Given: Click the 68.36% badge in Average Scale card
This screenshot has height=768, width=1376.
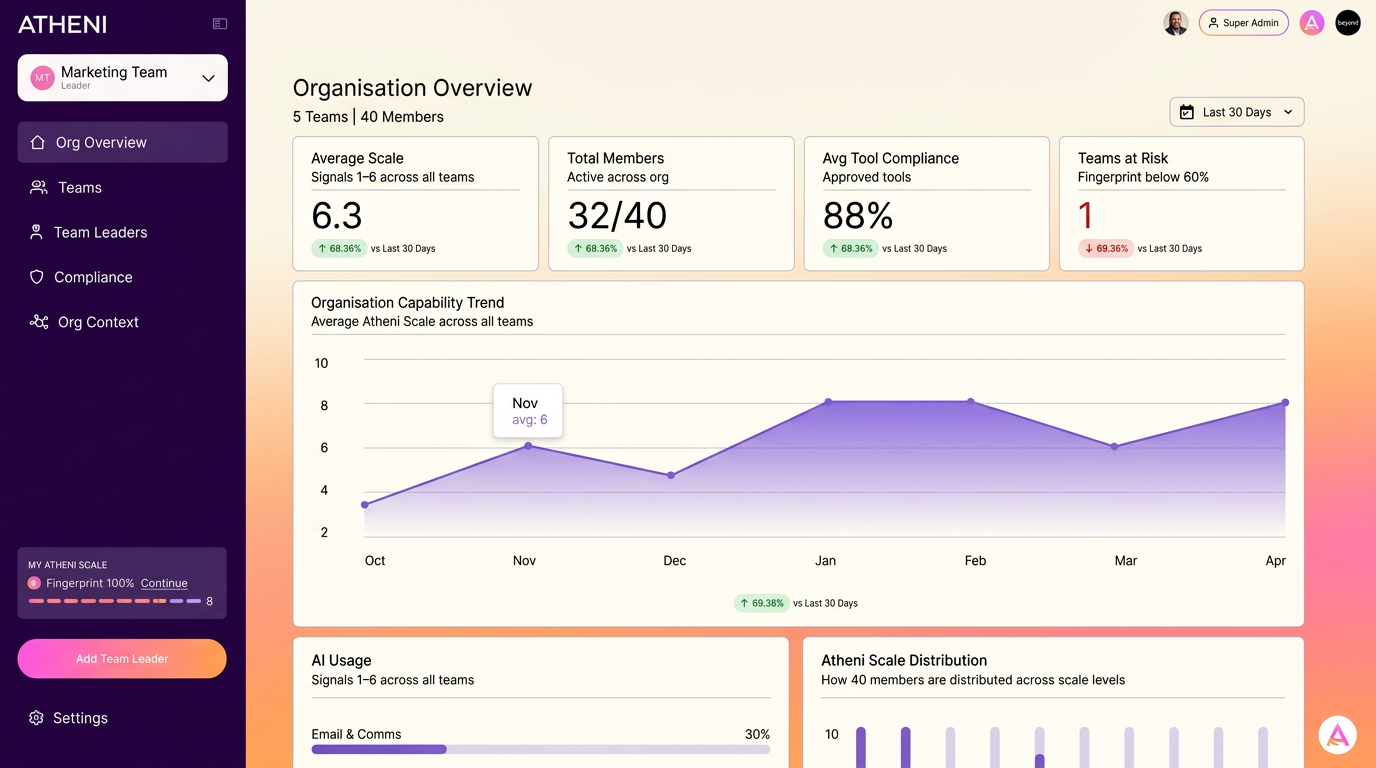Looking at the screenshot, I should [x=339, y=248].
